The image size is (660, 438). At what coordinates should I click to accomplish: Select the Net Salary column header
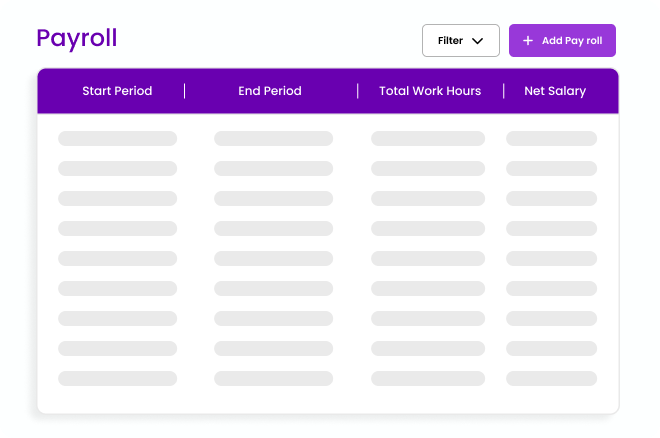(555, 91)
